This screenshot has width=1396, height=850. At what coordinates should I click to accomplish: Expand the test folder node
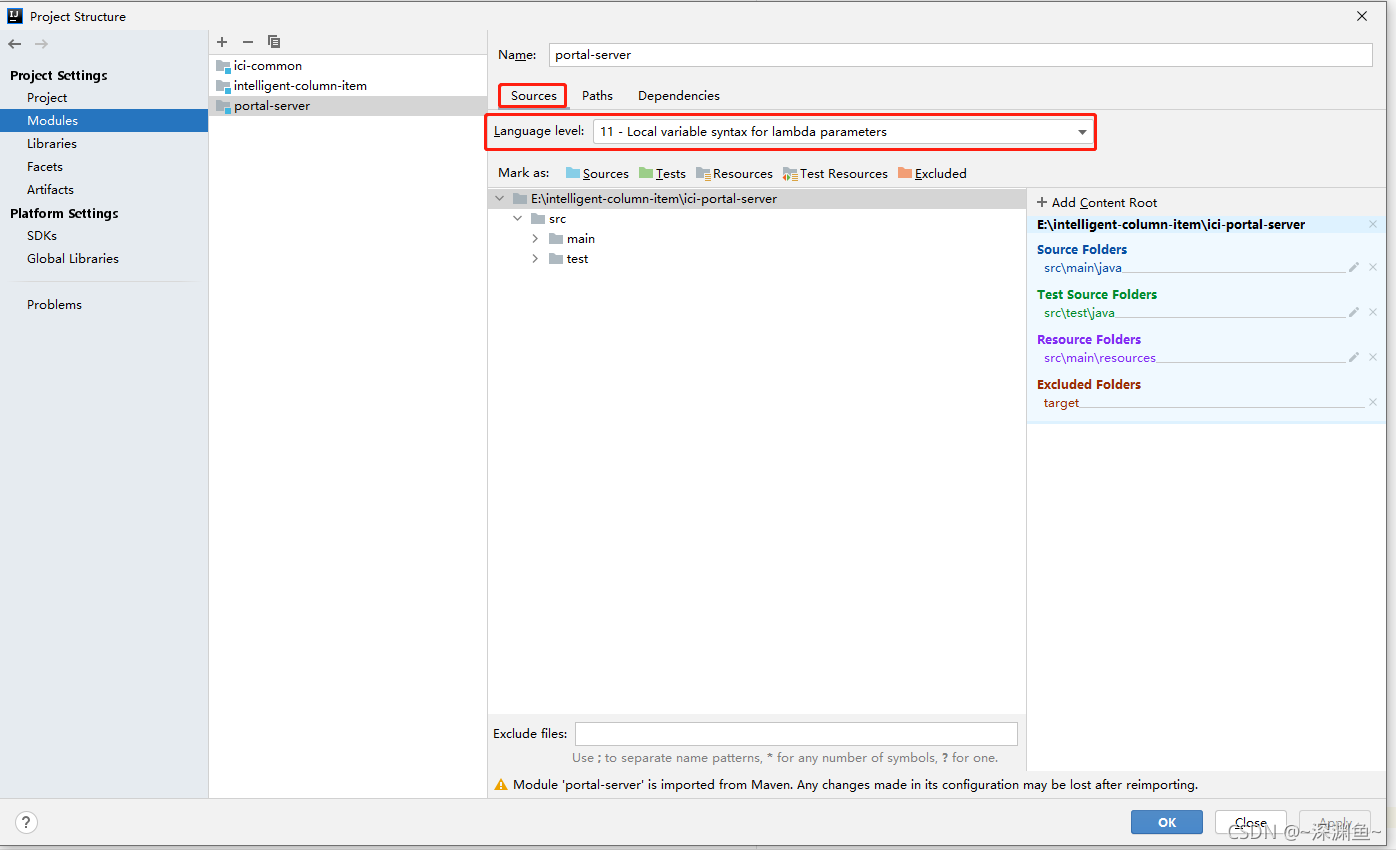(535, 258)
